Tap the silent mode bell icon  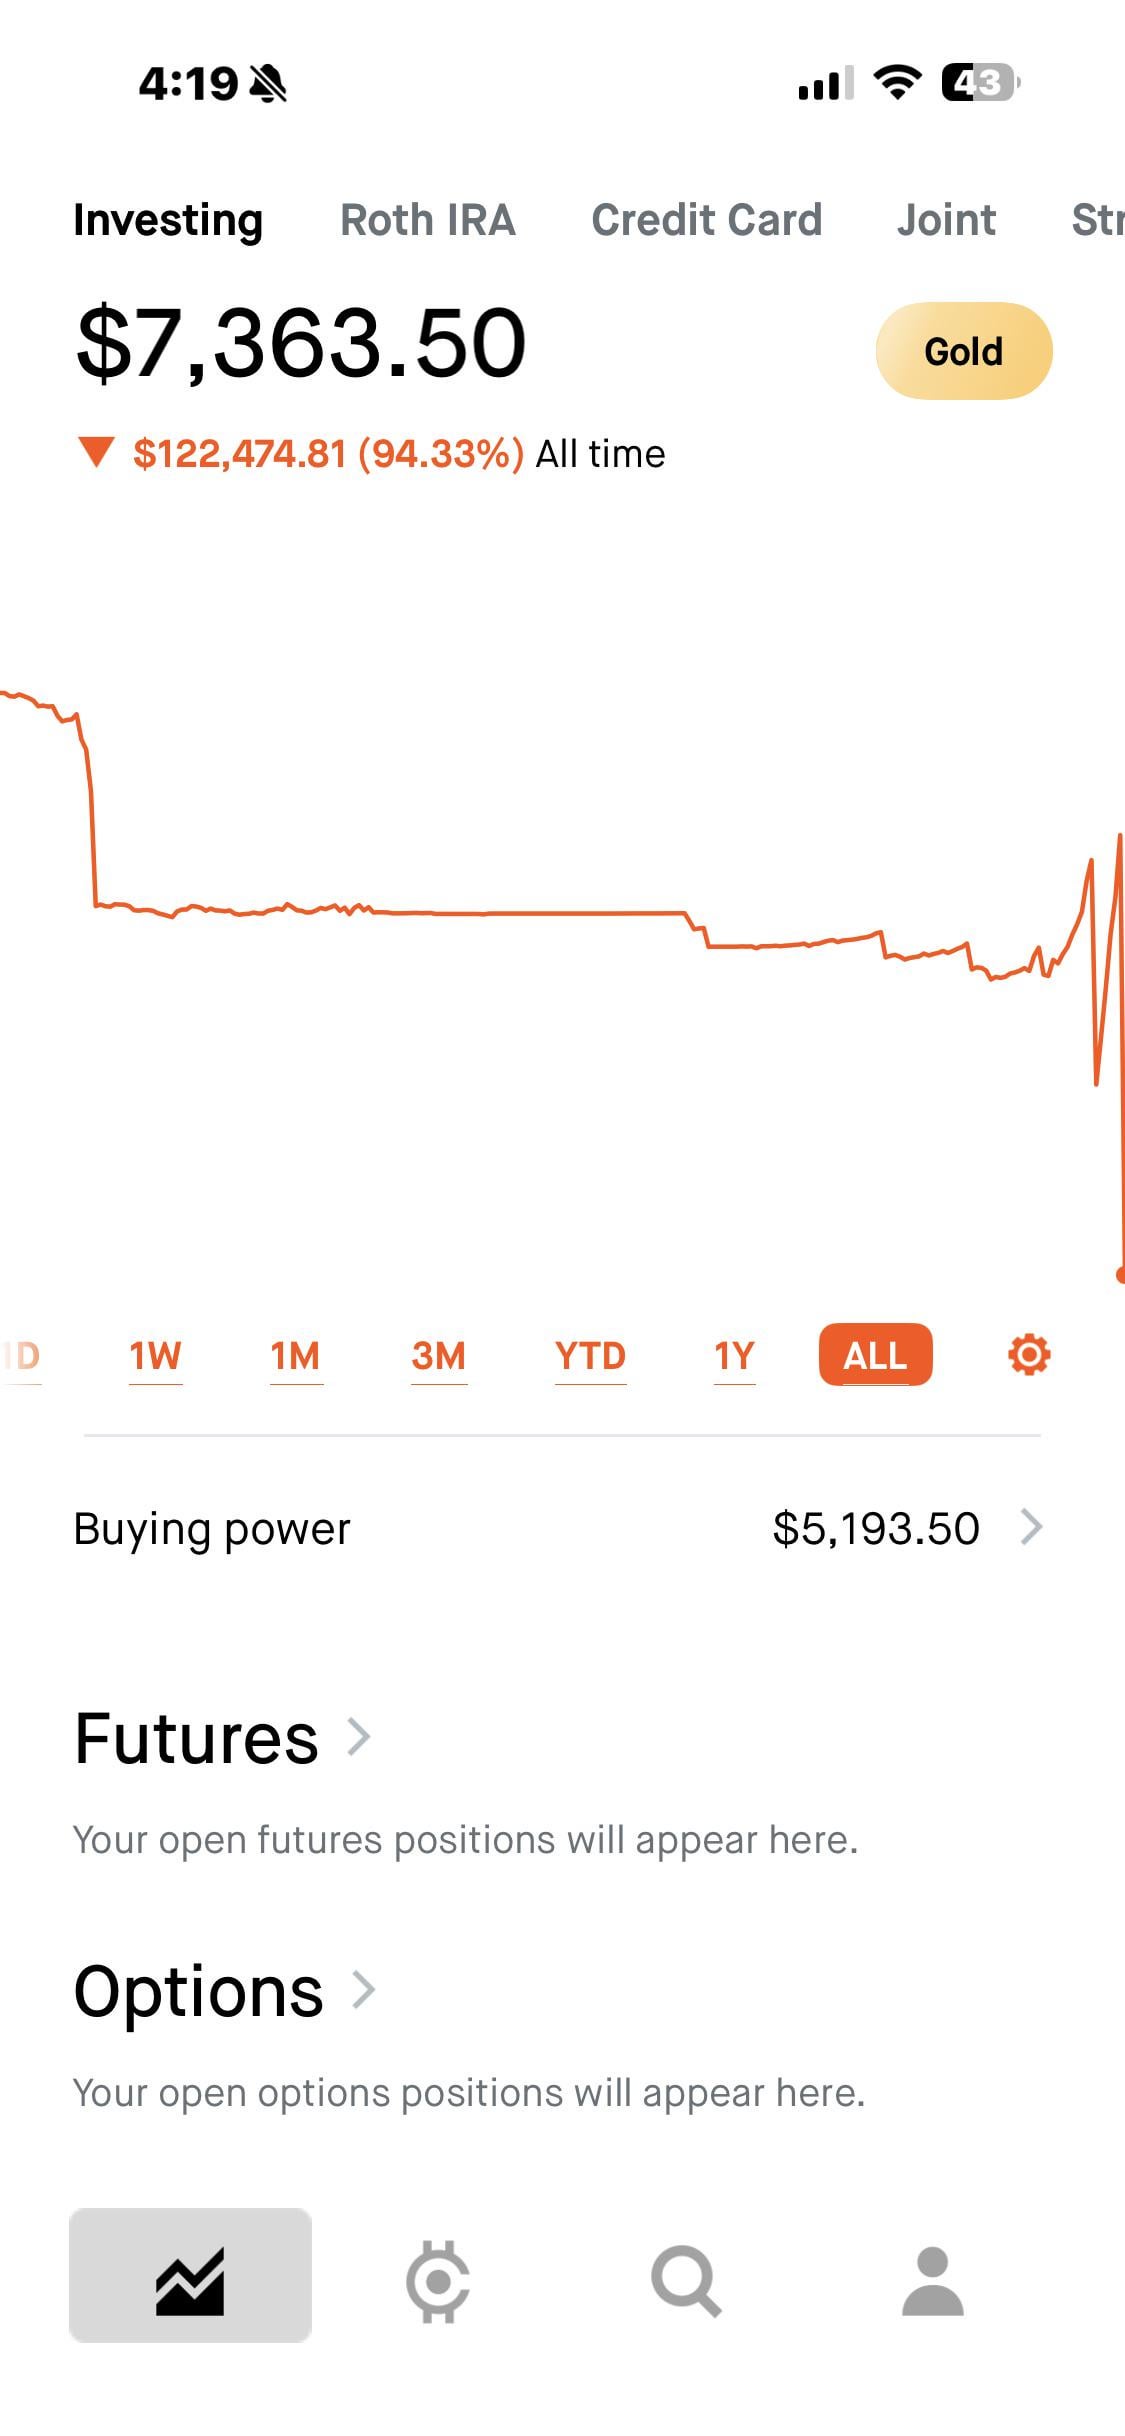268,84
